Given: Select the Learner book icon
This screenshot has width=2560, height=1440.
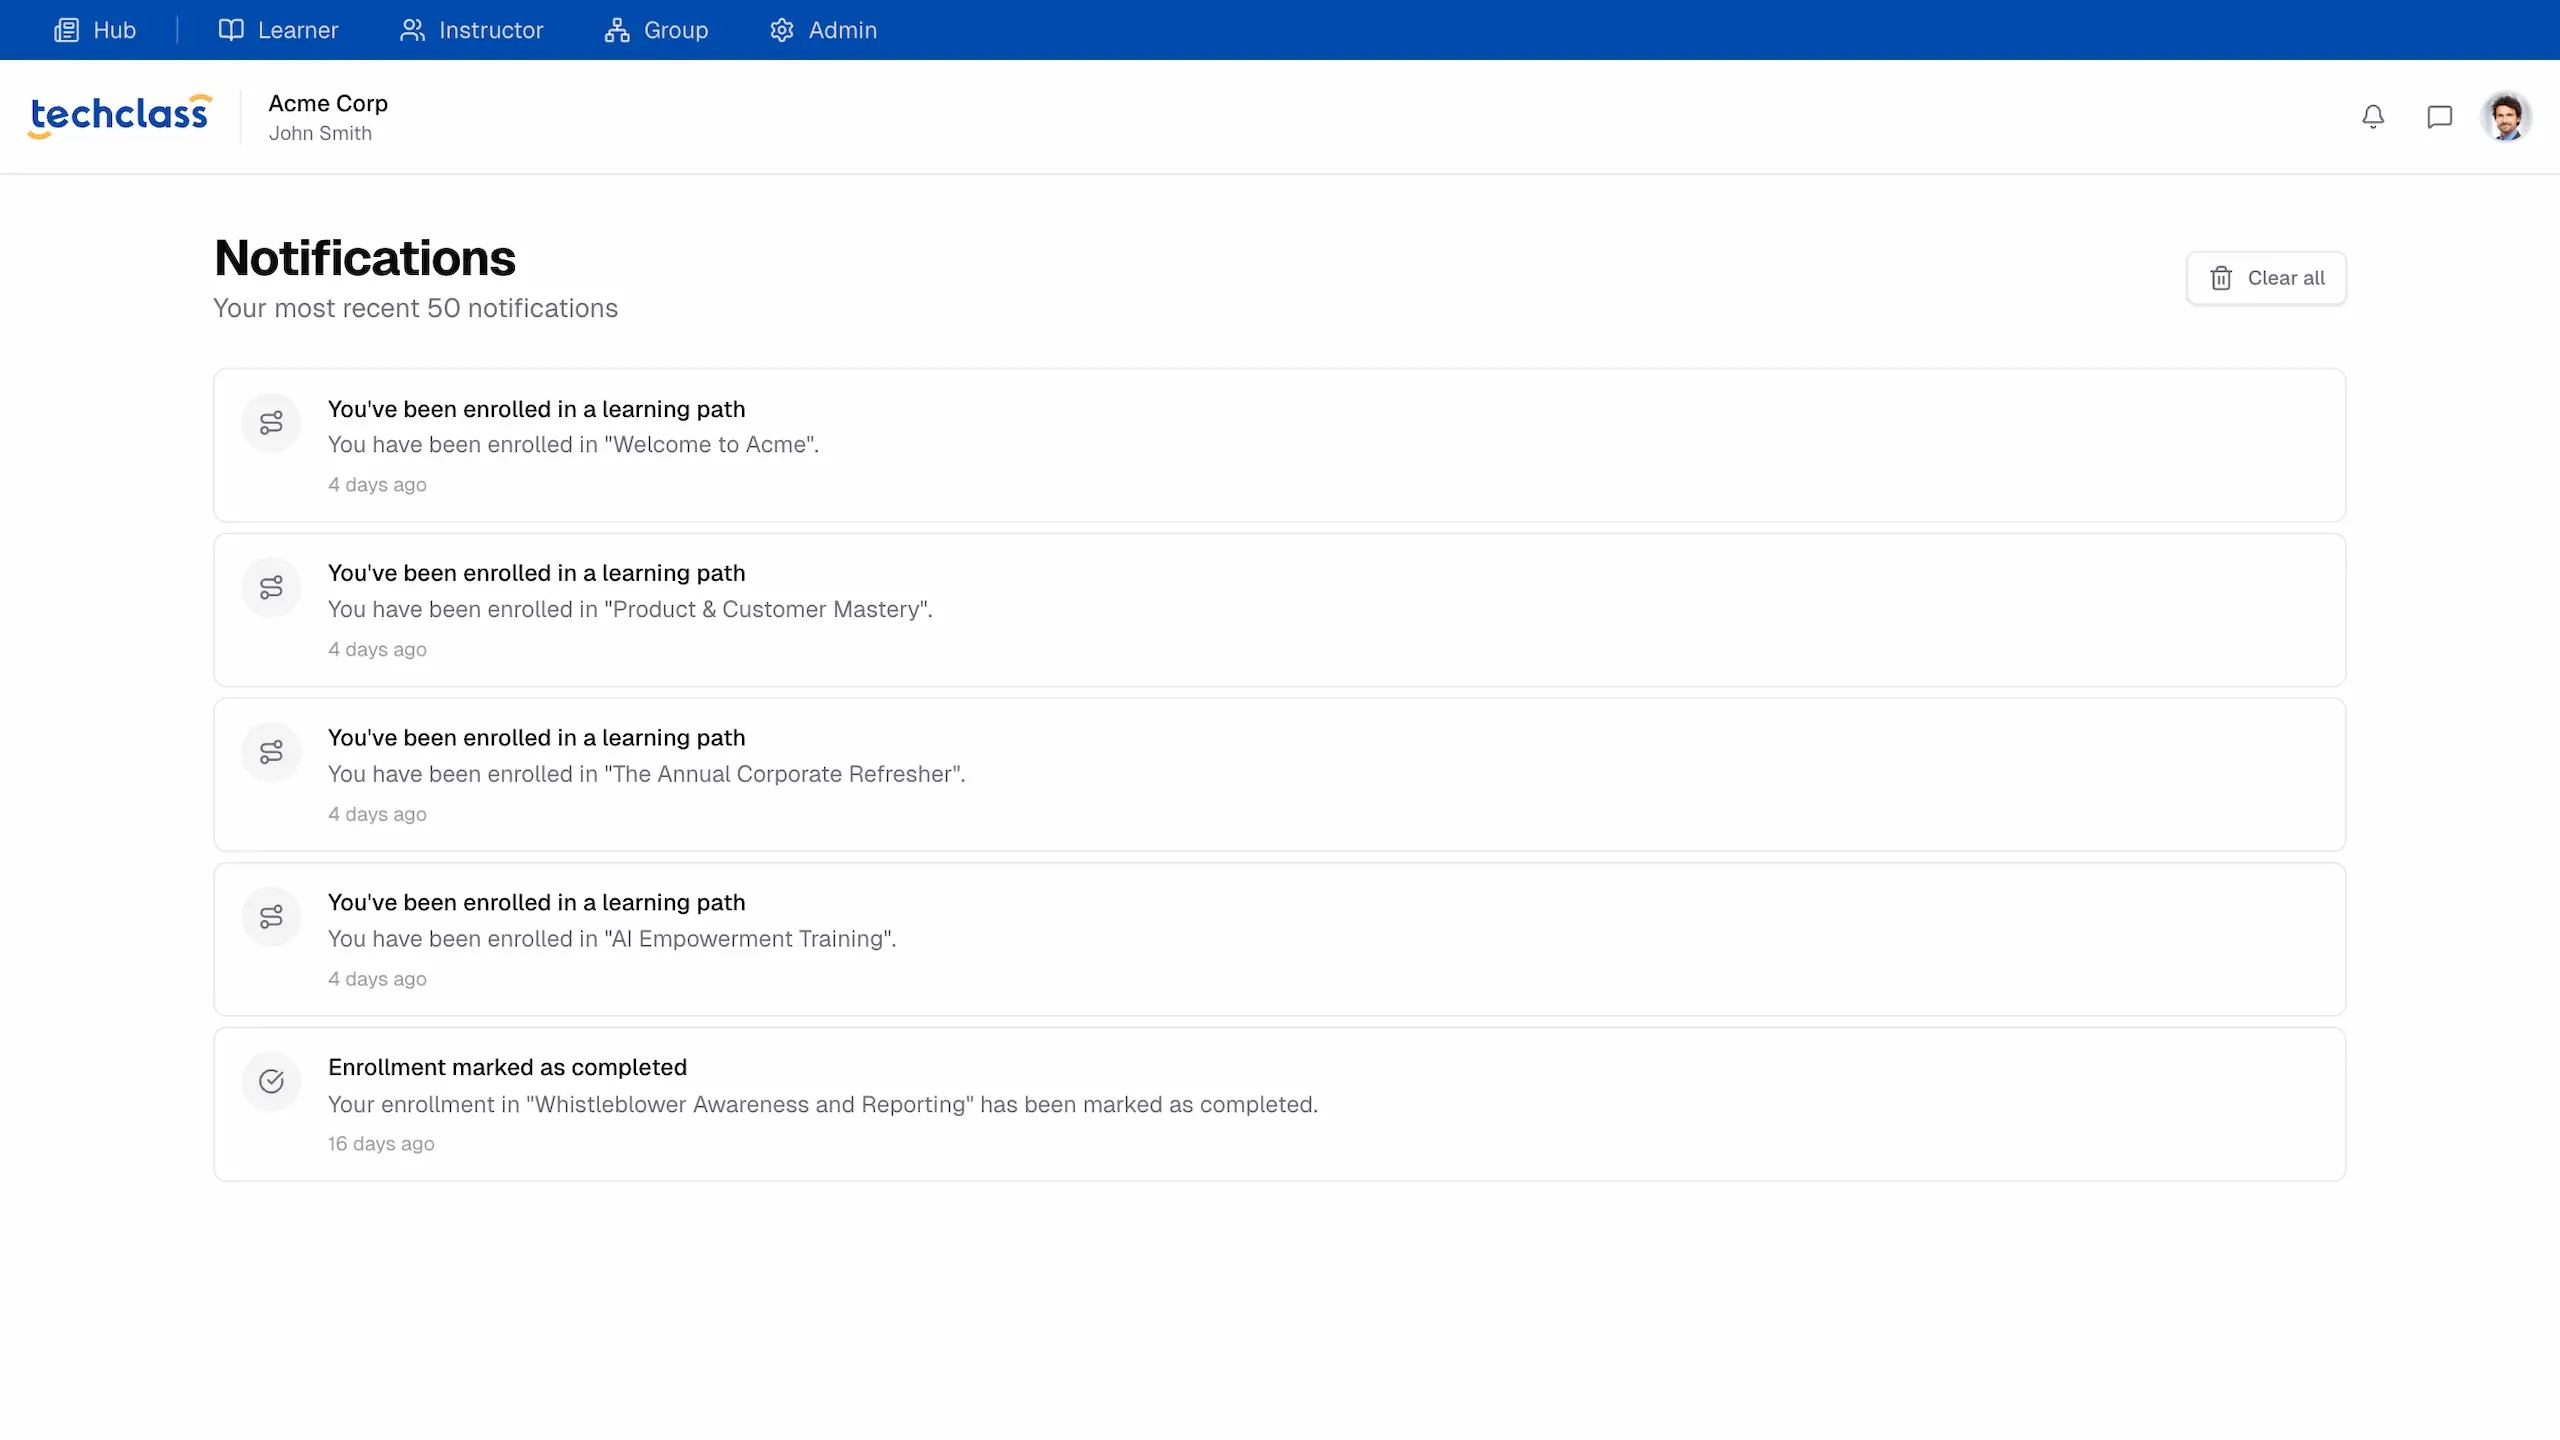Looking at the screenshot, I should pos(231,29).
